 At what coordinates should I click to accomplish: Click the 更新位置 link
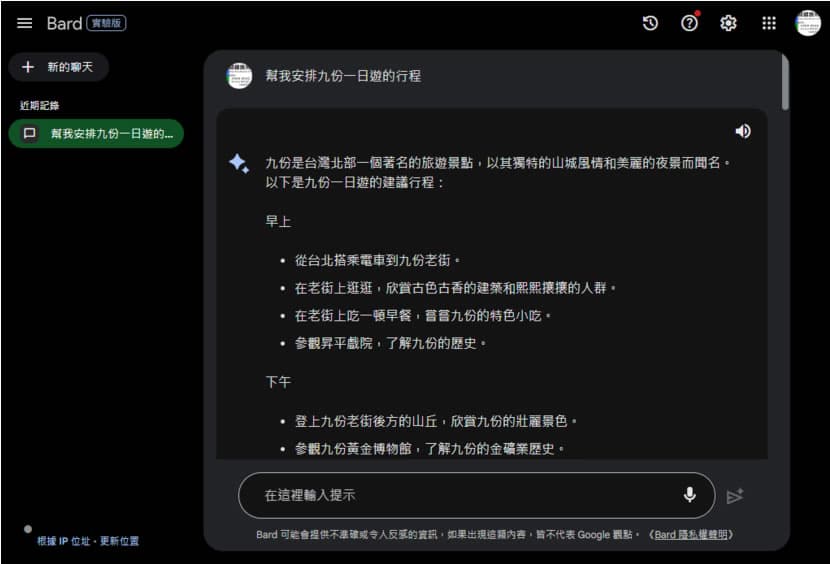click(x=120, y=541)
